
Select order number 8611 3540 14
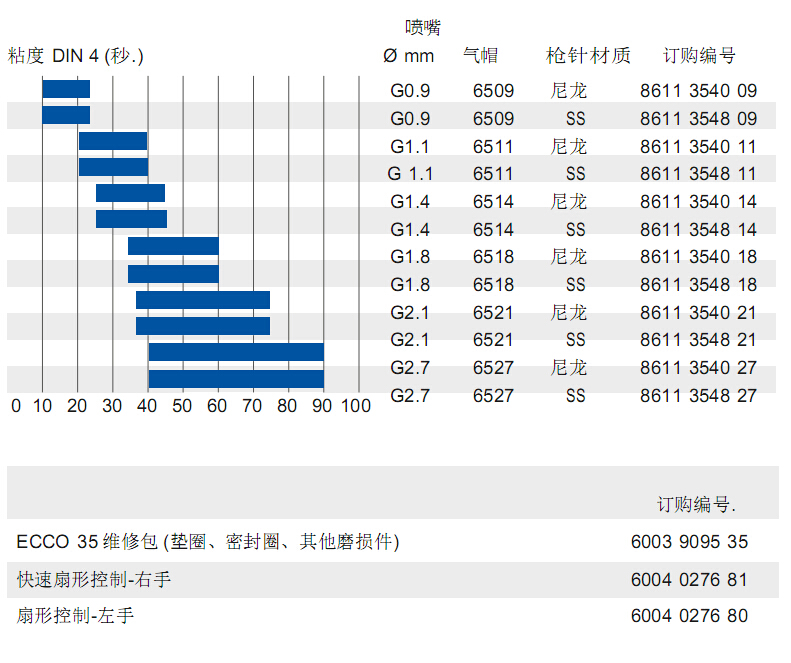[x=698, y=202]
